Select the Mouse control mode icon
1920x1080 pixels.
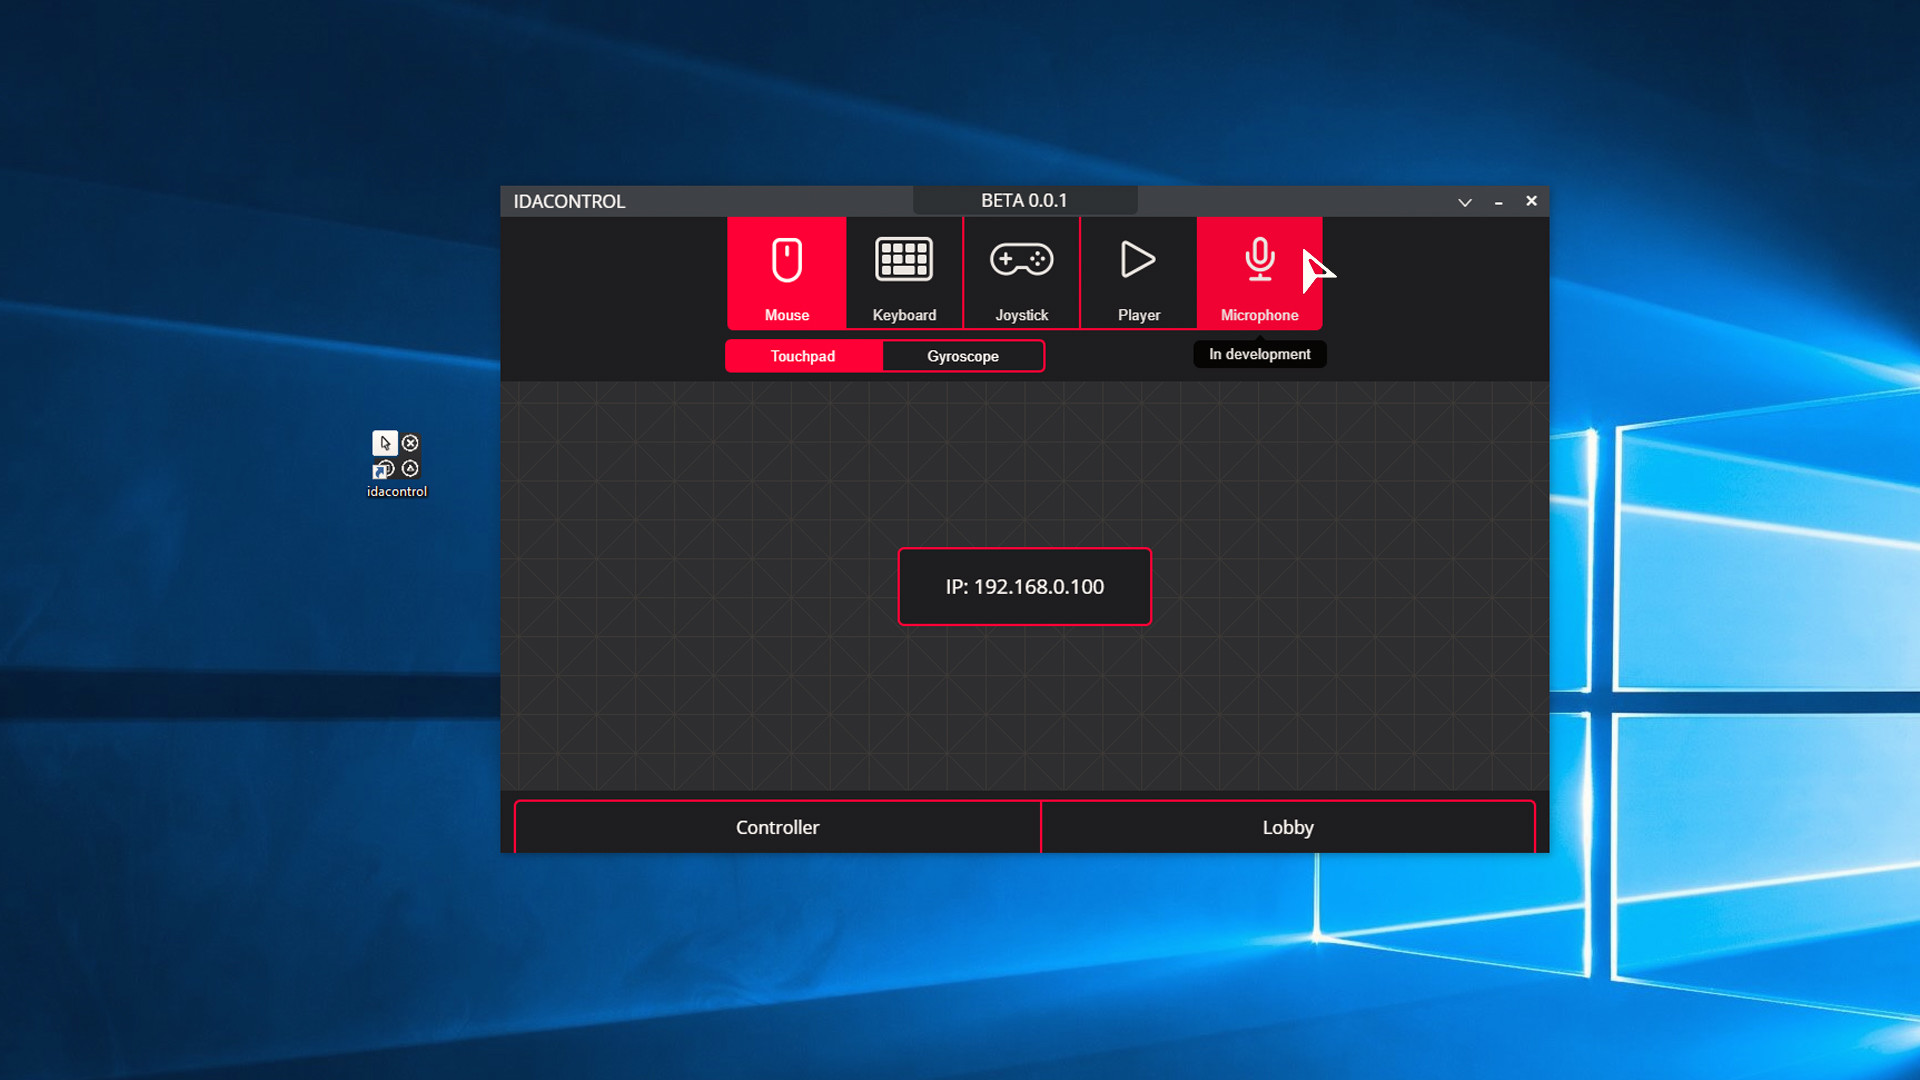click(x=787, y=261)
